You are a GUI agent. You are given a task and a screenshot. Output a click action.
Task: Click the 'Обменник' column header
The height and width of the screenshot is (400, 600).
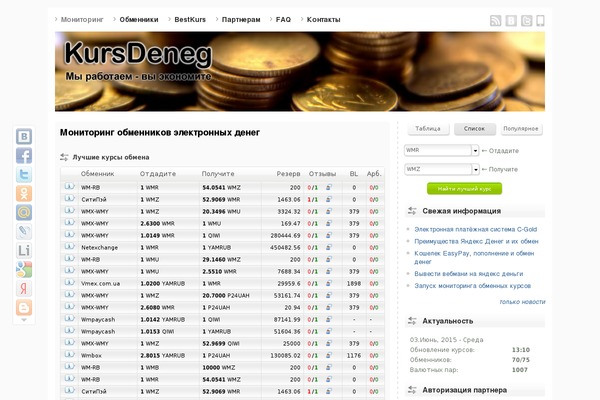click(97, 174)
